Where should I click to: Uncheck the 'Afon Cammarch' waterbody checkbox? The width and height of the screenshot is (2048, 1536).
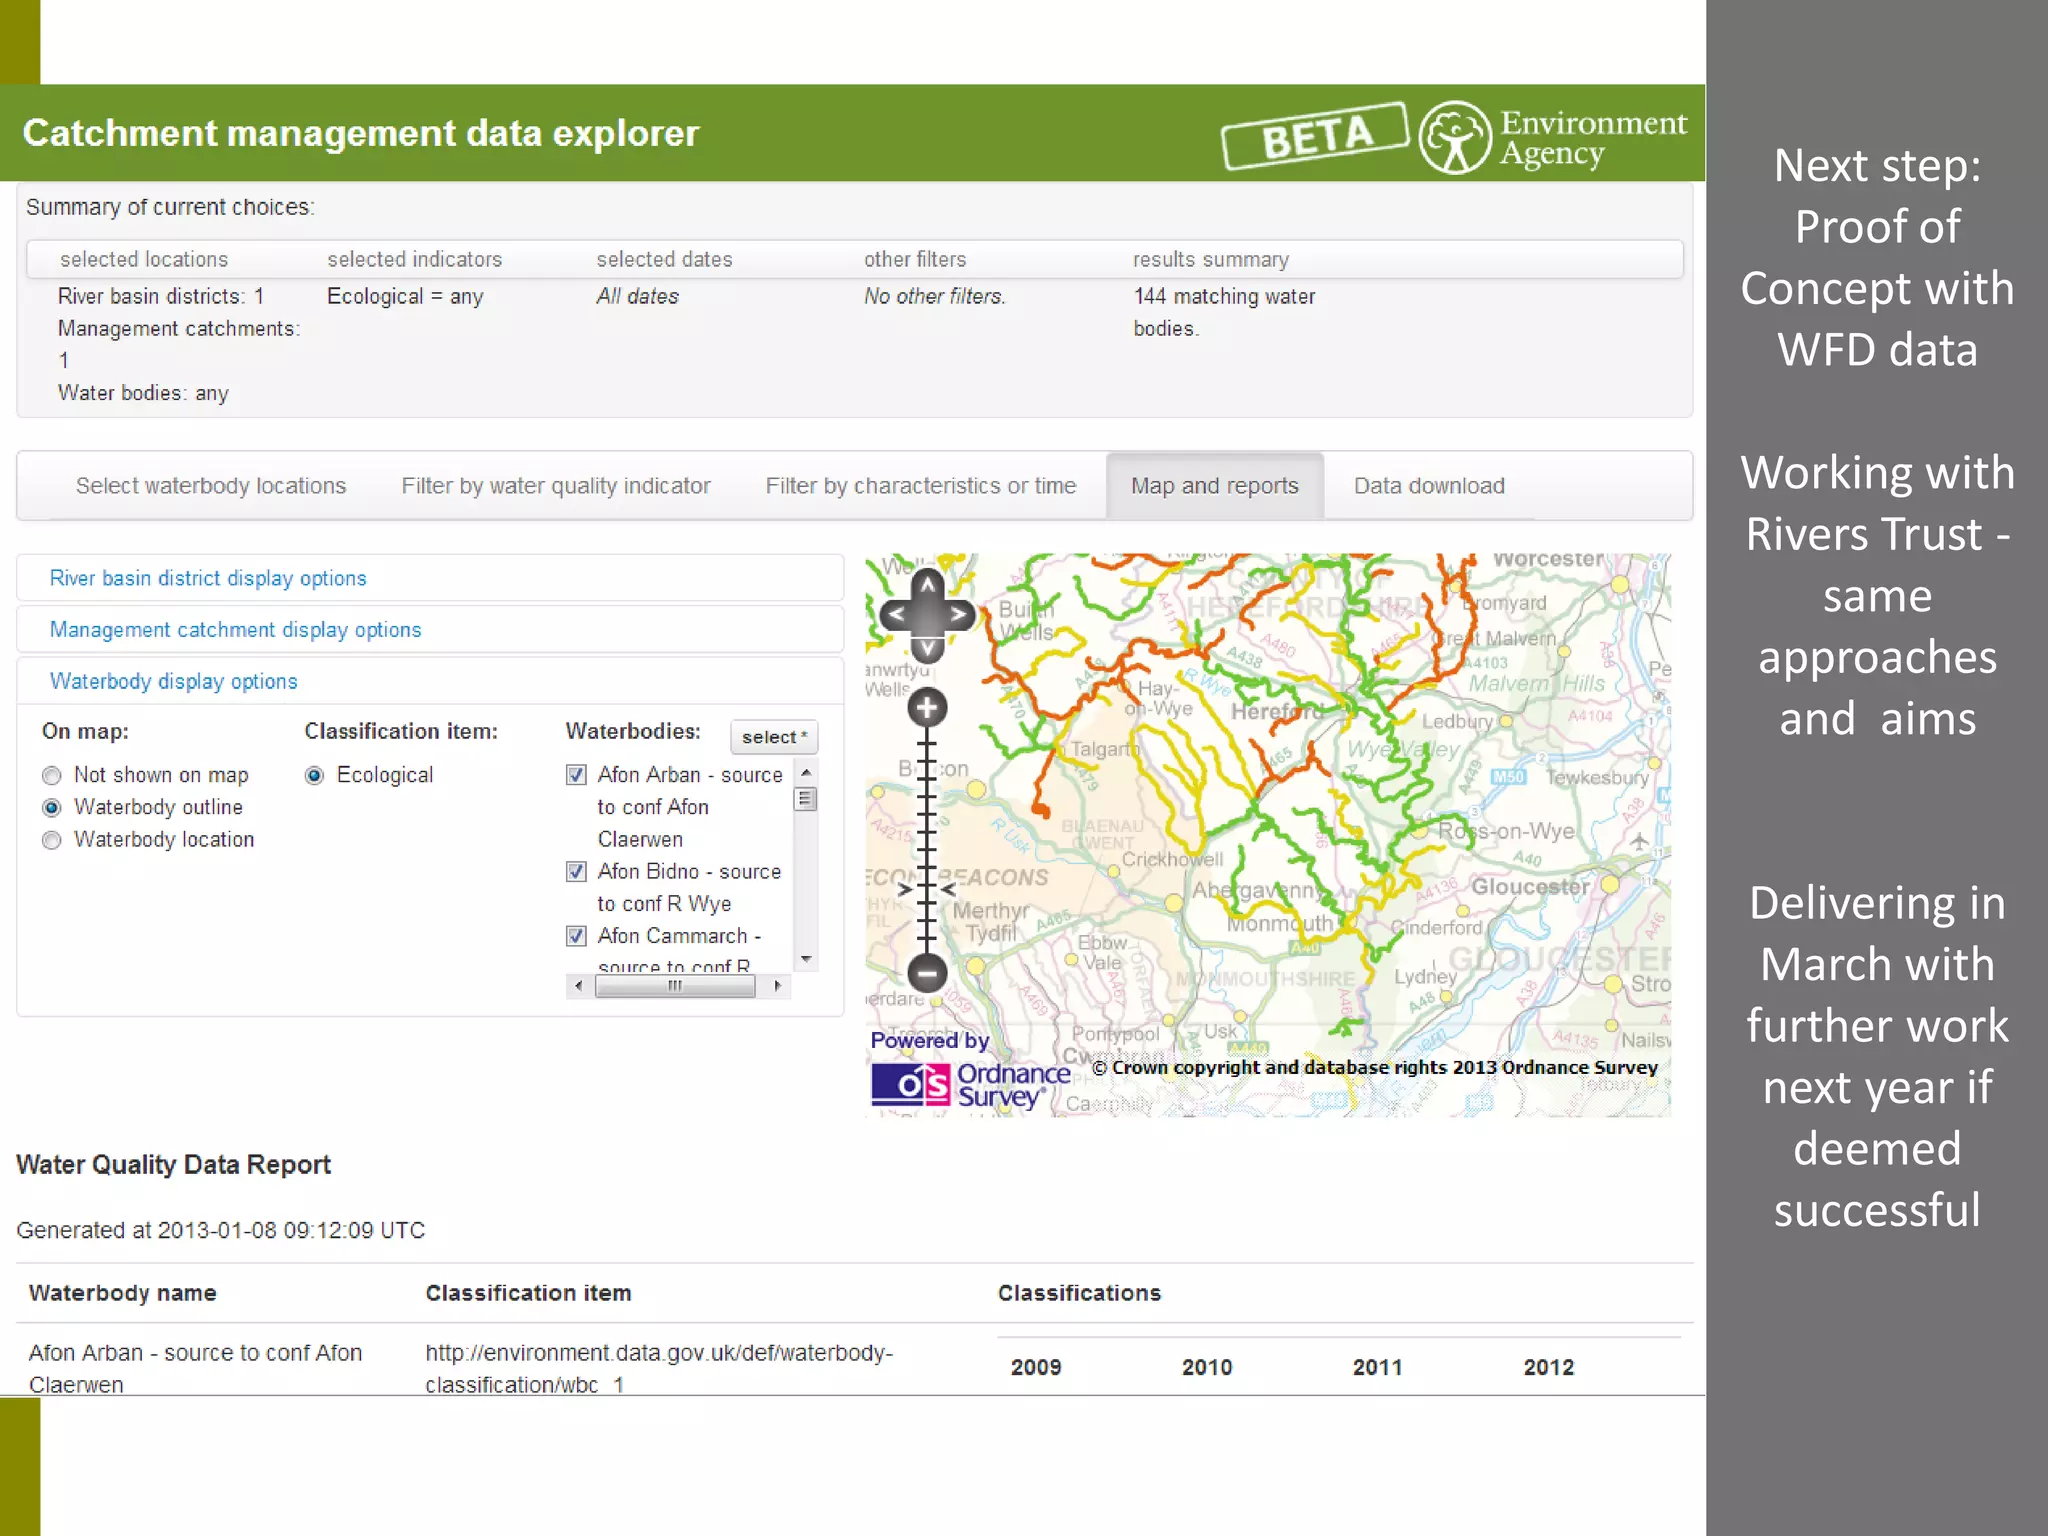(x=576, y=936)
